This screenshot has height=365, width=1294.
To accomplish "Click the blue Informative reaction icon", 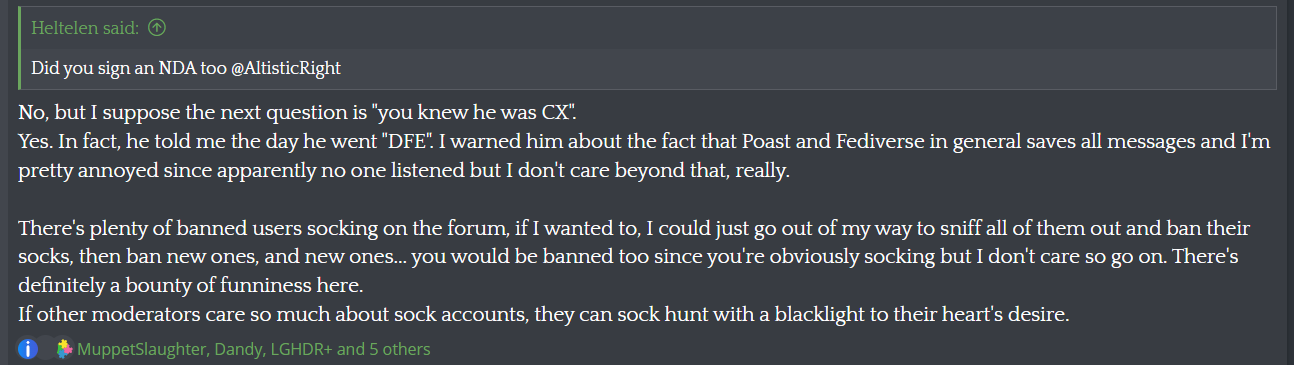I will (x=28, y=349).
